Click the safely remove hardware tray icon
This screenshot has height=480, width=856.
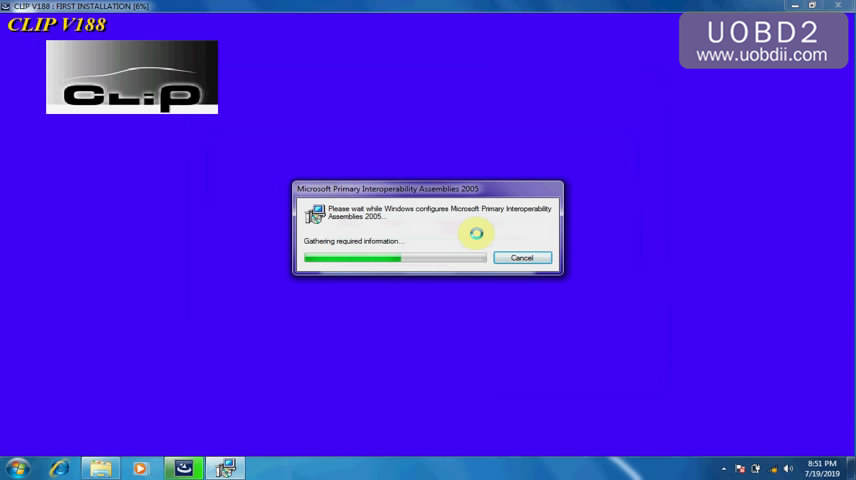(x=756, y=468)
